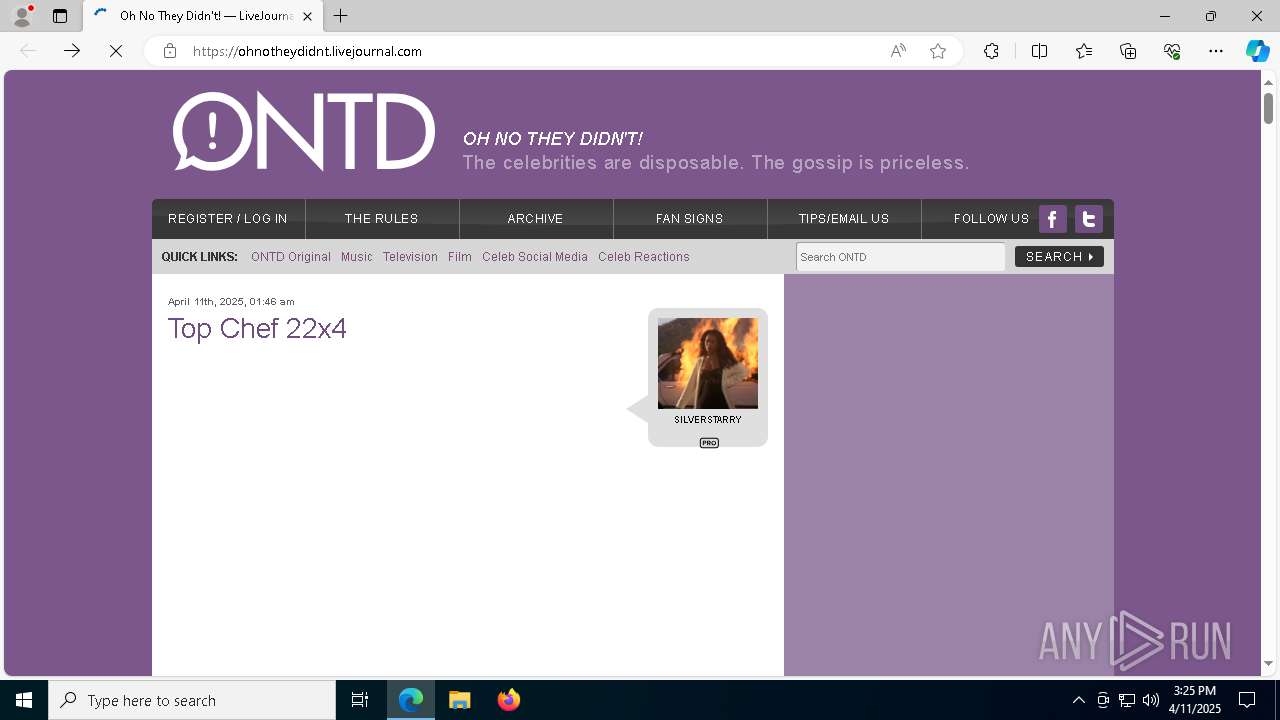This screenshot has width=1280, height=720.
Task: Open the tab actions menu icon
Action: click(60, 16)
